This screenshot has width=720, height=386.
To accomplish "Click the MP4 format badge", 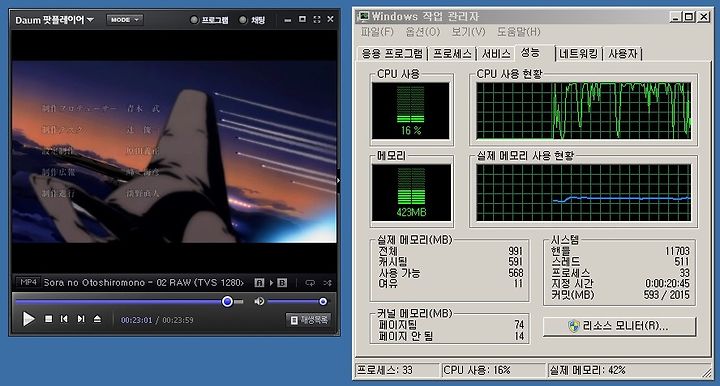I will coord(28,282).
